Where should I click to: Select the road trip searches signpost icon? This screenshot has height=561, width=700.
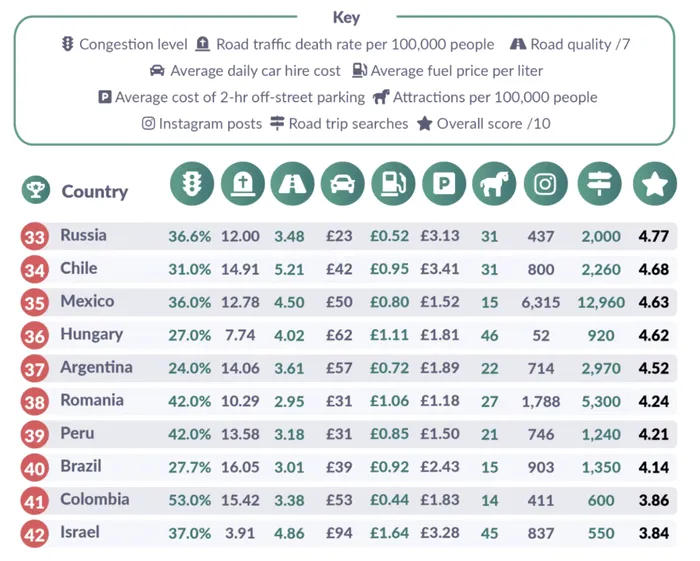coord(600,184)
